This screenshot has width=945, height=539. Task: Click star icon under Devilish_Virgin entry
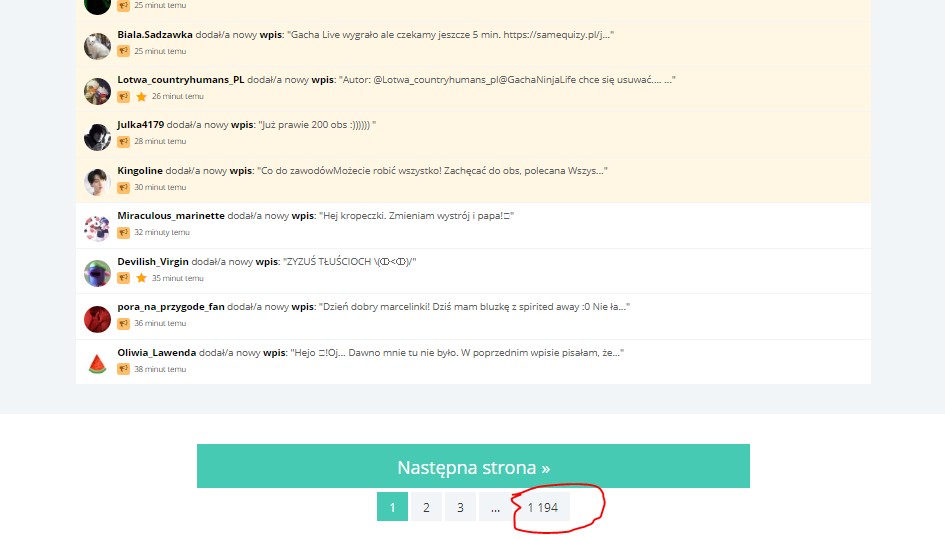pyautogui.click(x=141, y=278)
